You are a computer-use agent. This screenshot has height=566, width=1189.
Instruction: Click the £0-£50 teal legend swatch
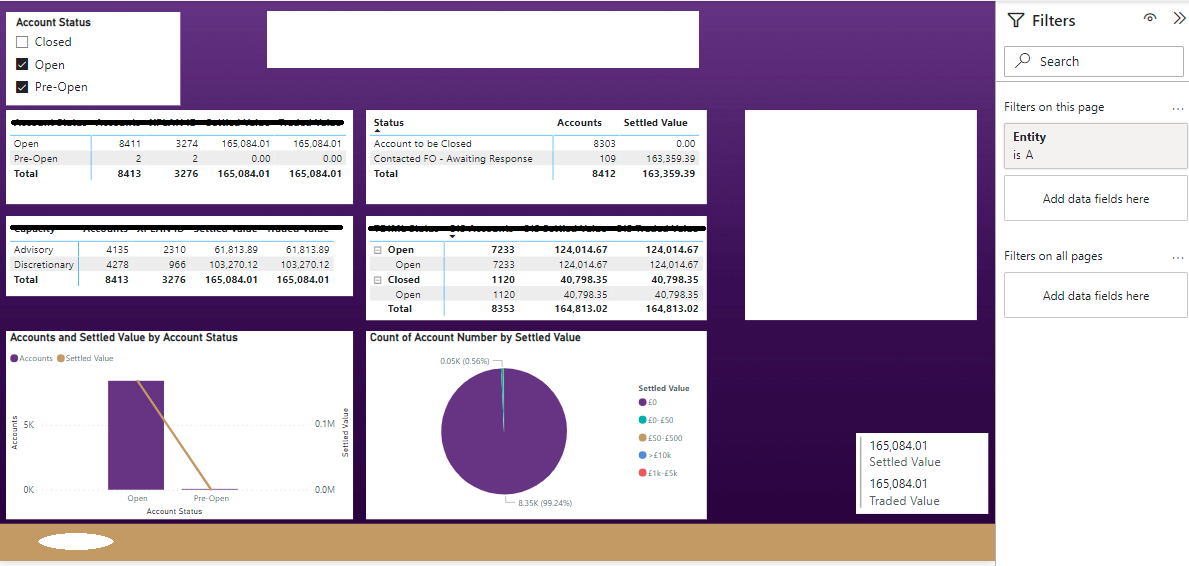click(642, 420)
